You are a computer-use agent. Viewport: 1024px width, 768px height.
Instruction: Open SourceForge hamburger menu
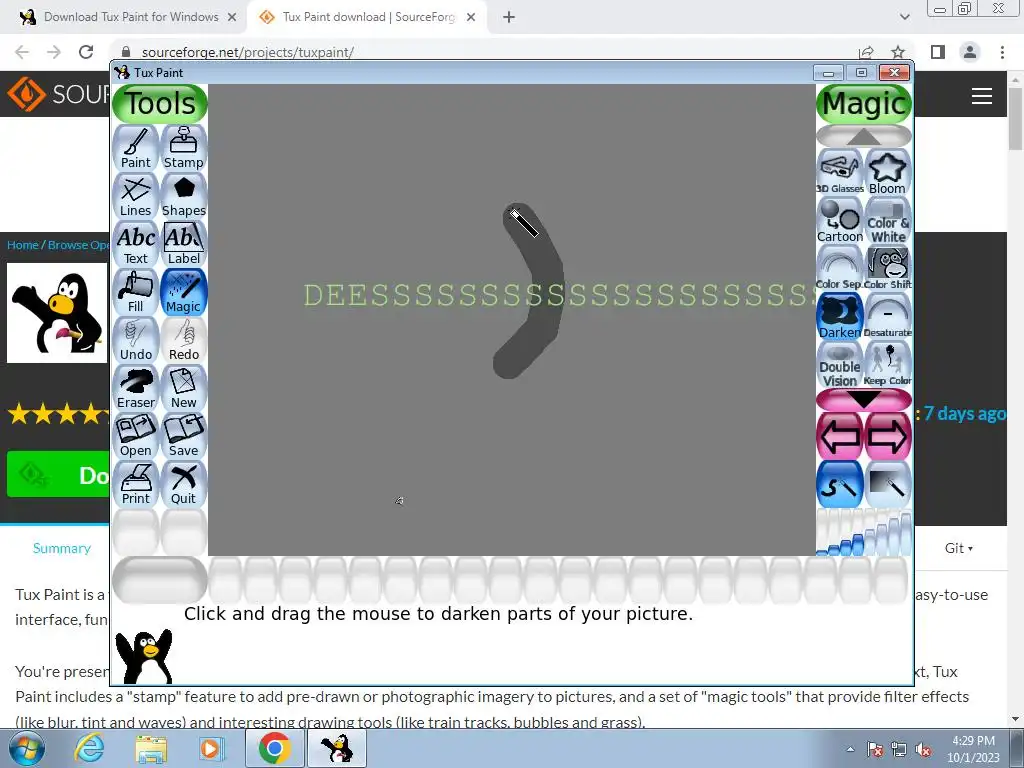[x=982, y=97]
